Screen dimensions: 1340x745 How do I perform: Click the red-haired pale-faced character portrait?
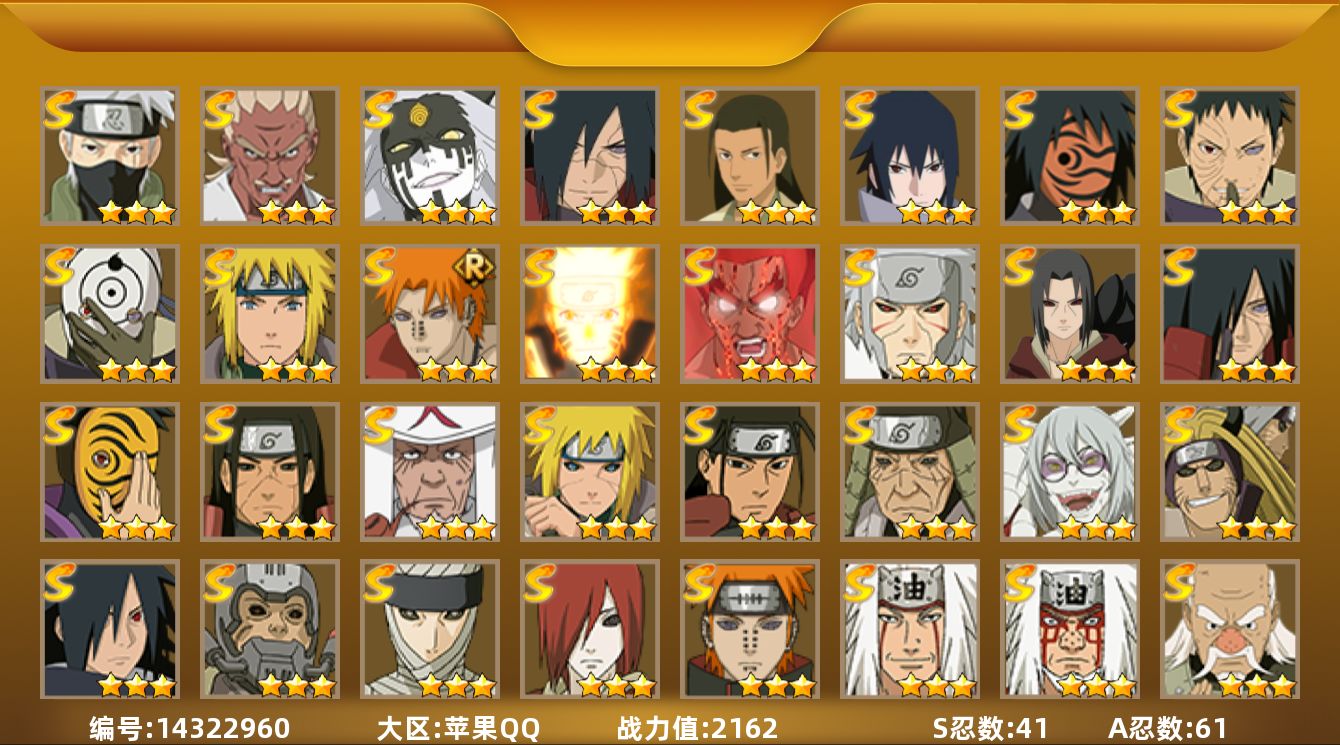point(589,629)
